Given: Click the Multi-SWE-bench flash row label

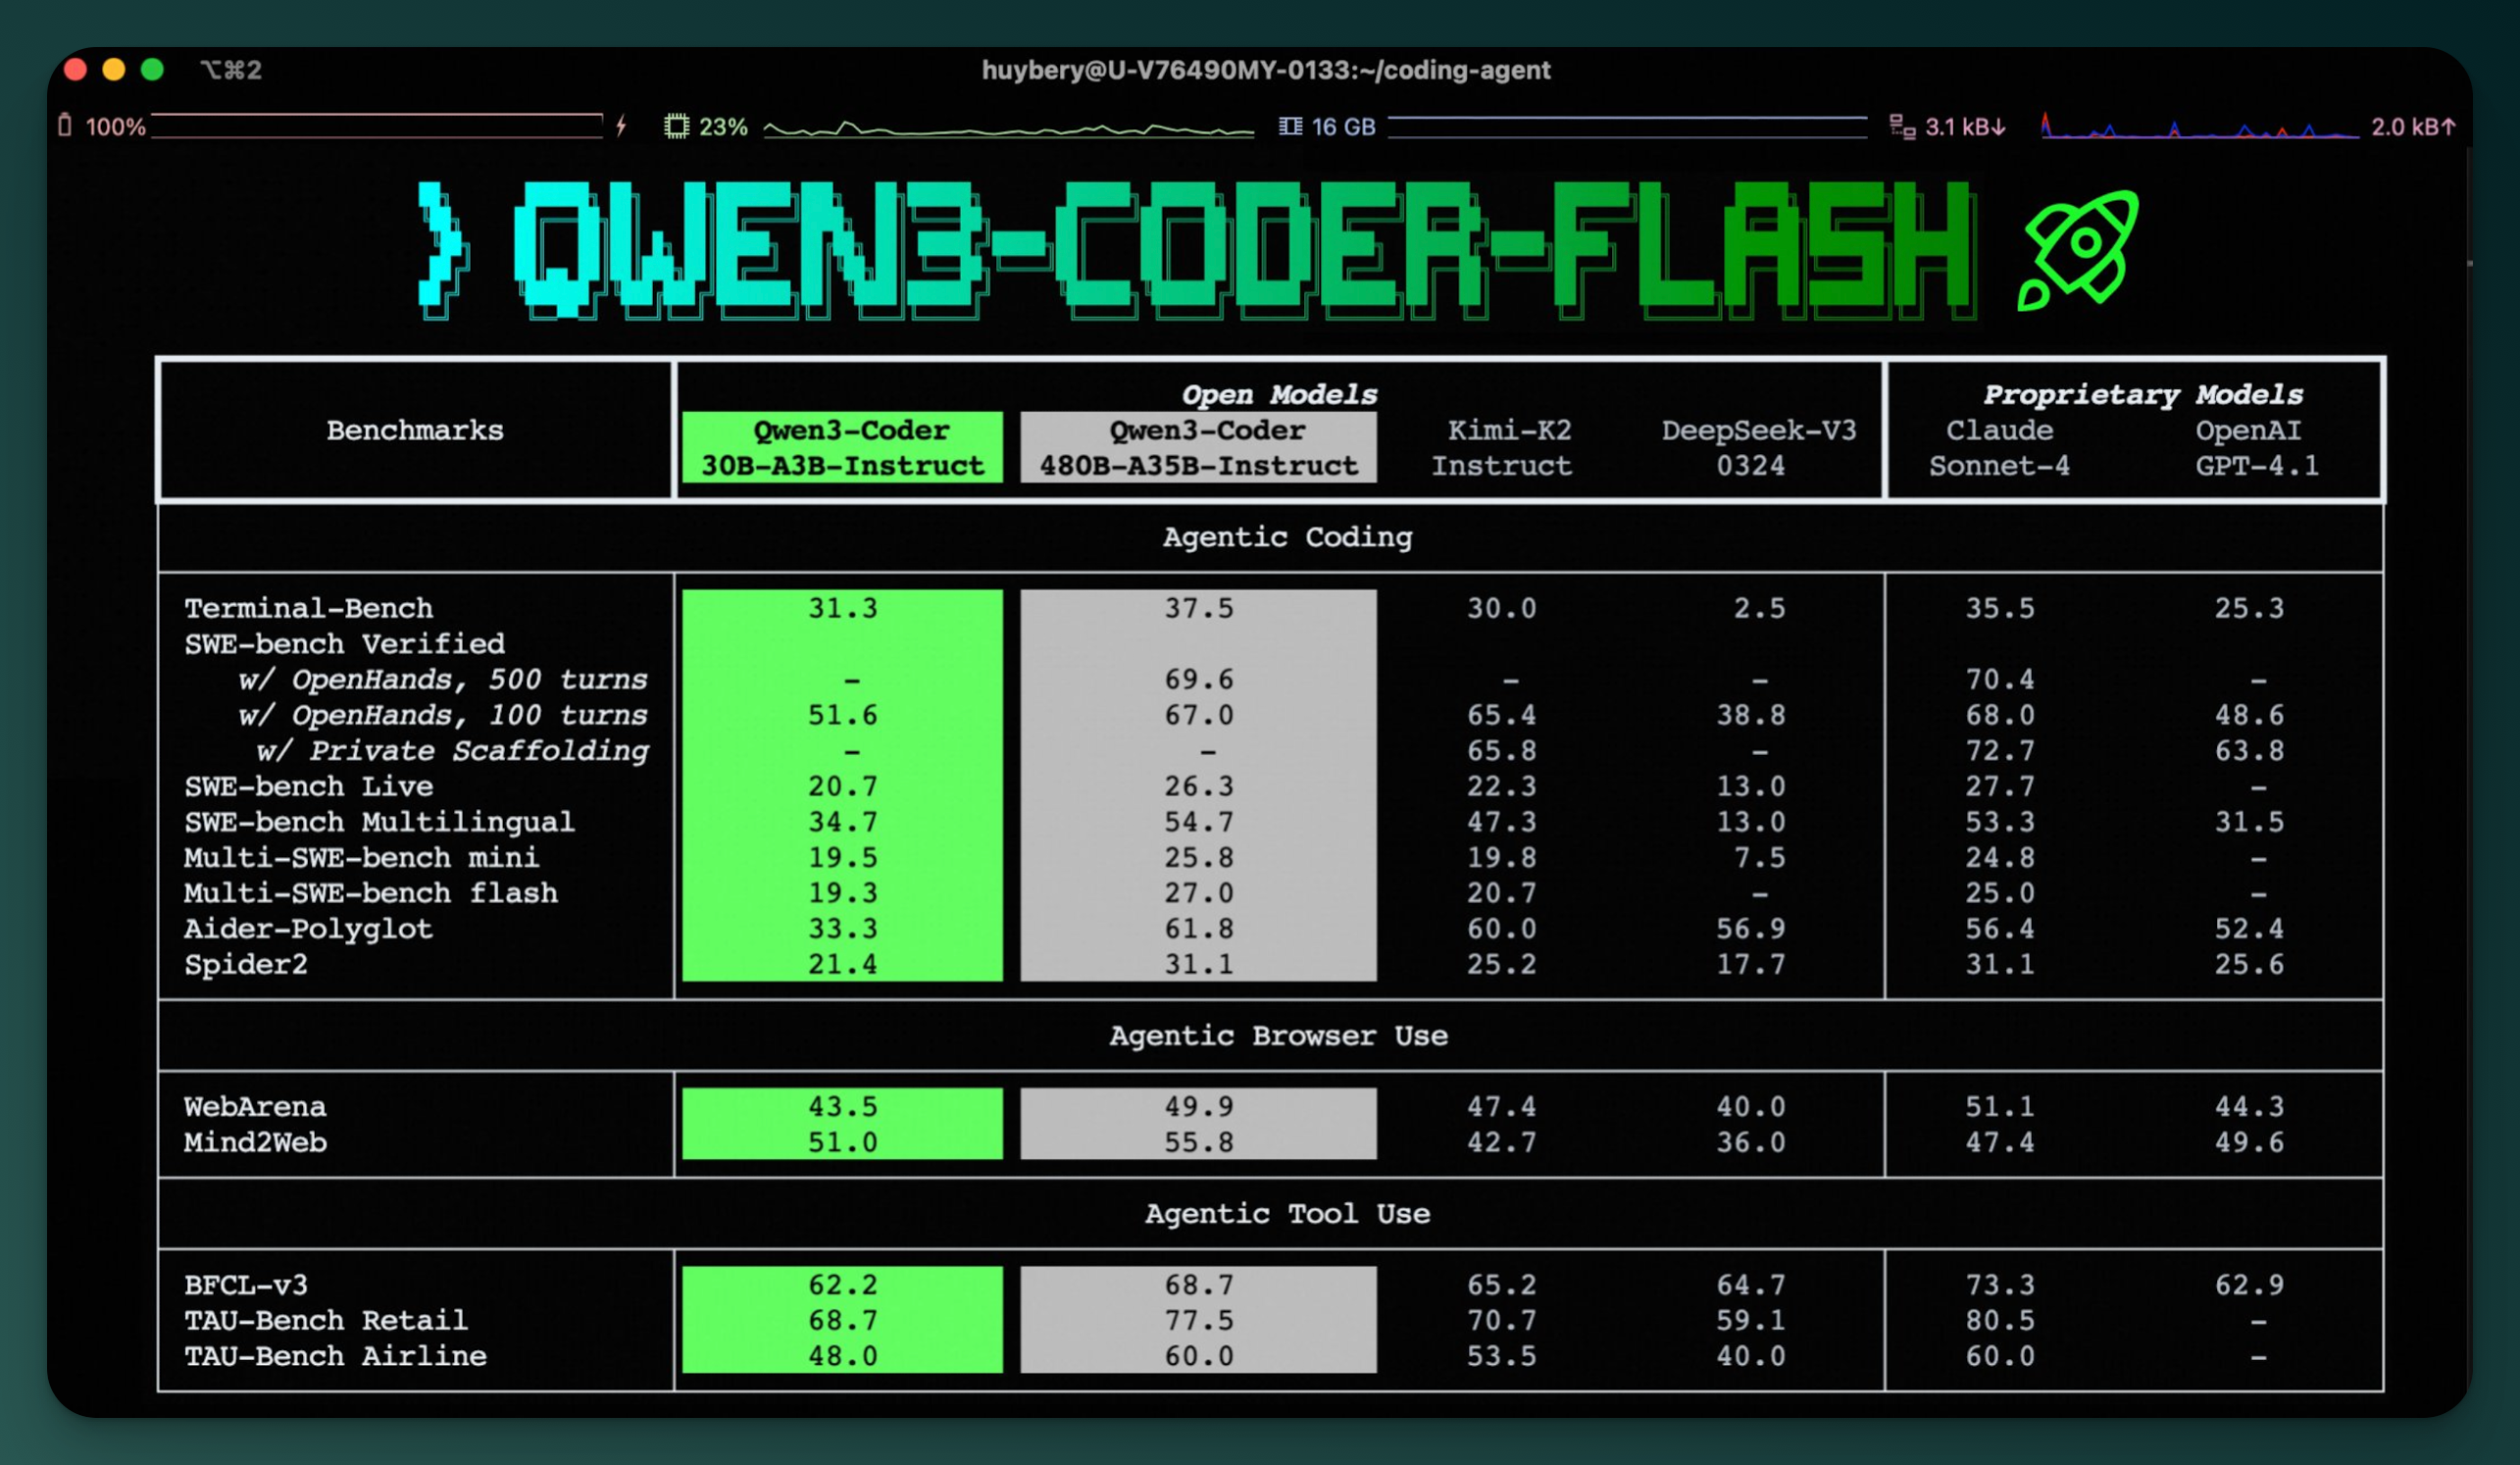Looking at the screenshot, I should 370,893.
